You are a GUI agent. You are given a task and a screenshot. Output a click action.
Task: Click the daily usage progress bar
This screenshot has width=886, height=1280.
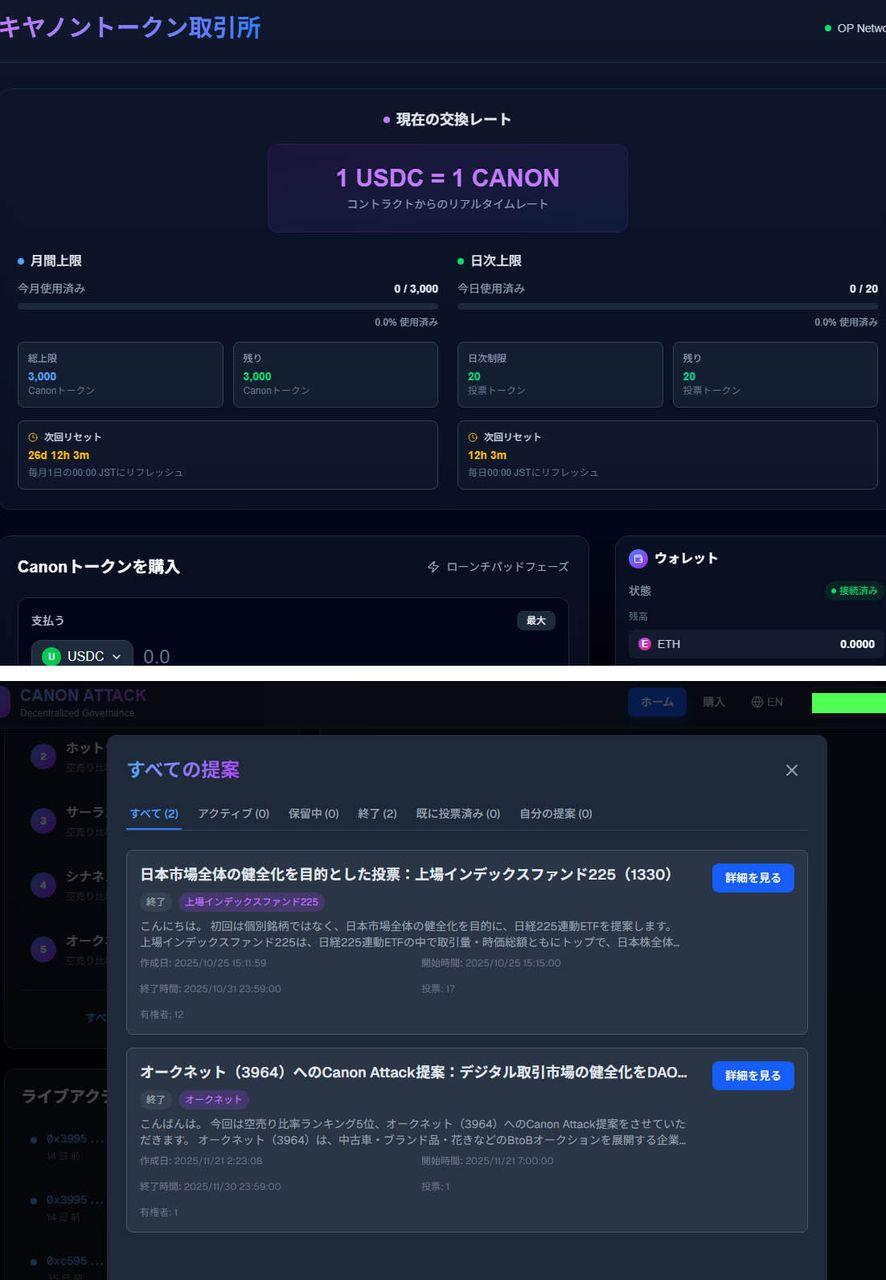click(x=668, y=306)
